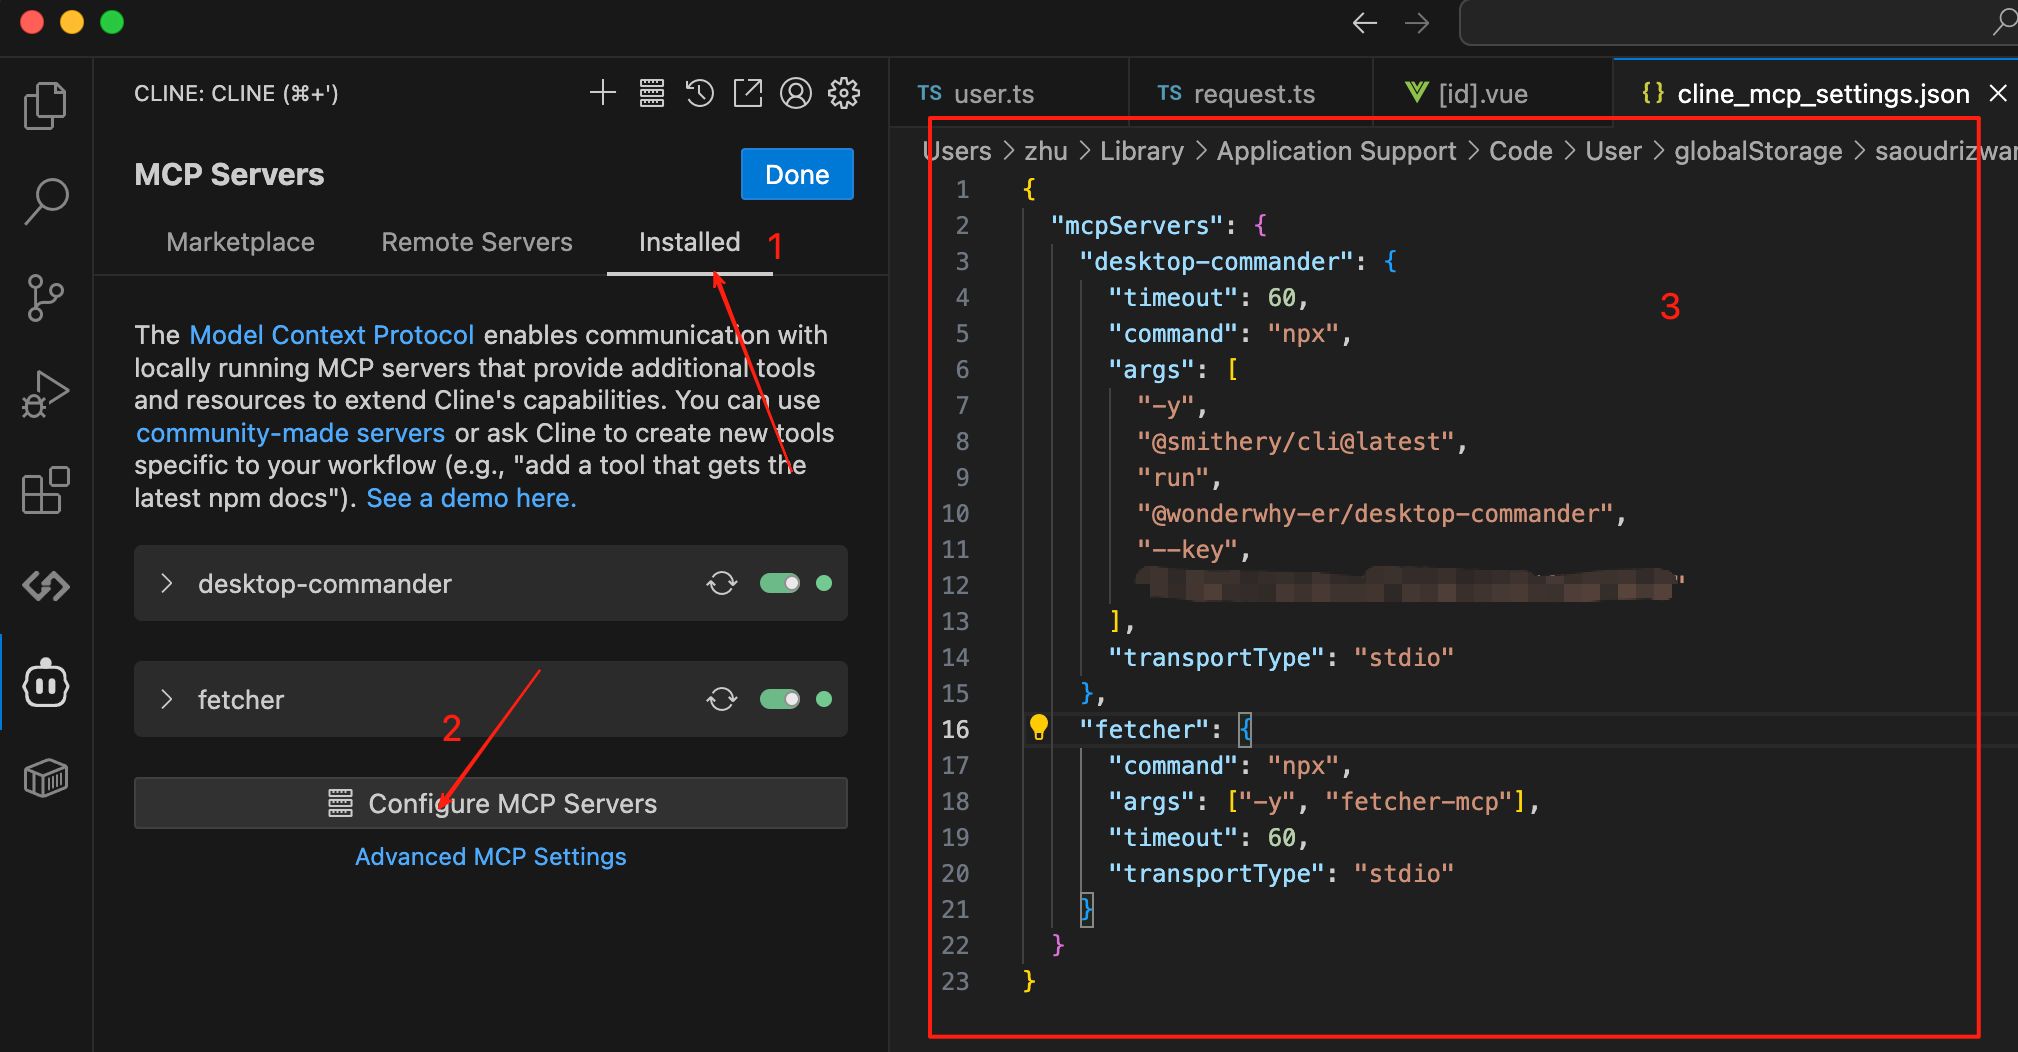The width and height of the screenshot is (2018, 1052).
Task: Open the container box icon in activity bar
Action: point(45,778)
